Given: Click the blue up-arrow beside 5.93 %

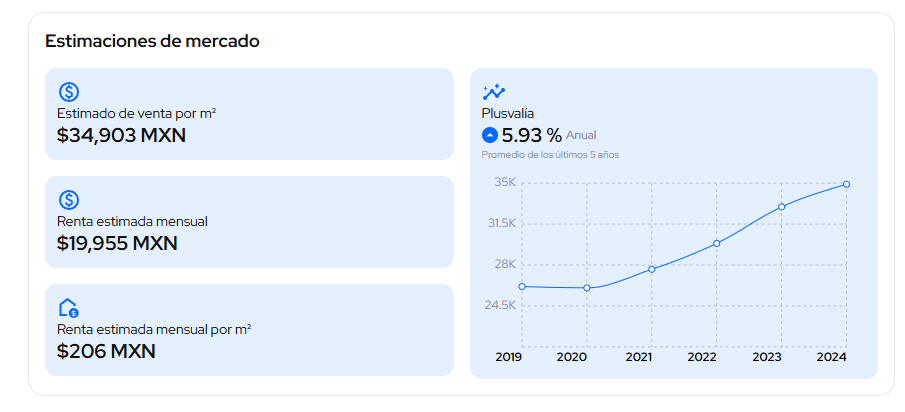Looking at the screenshot, I should pos(490,135).
